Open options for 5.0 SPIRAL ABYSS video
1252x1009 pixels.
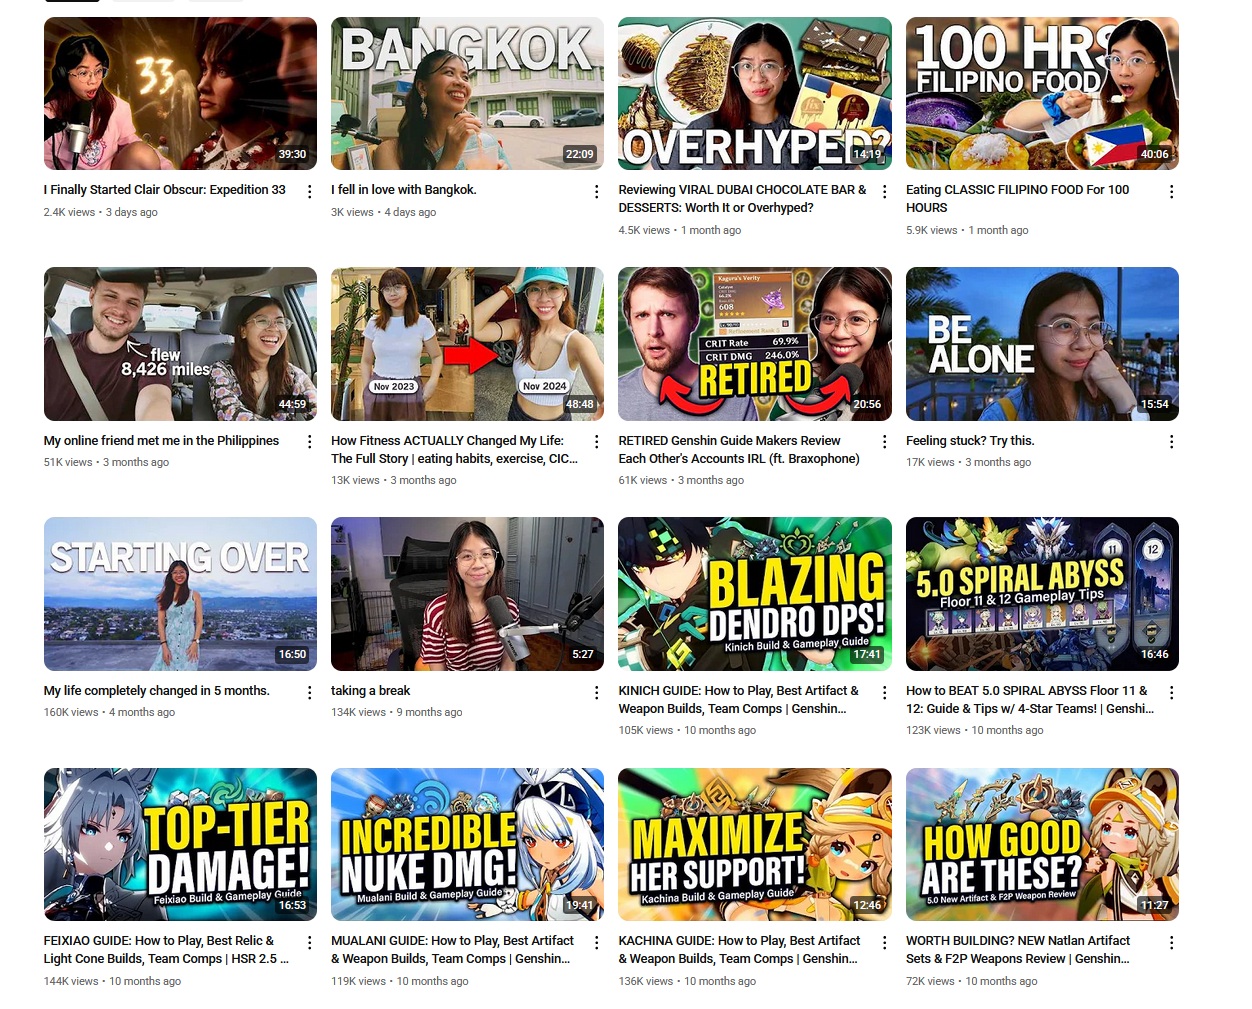(x=1171, y=692)
